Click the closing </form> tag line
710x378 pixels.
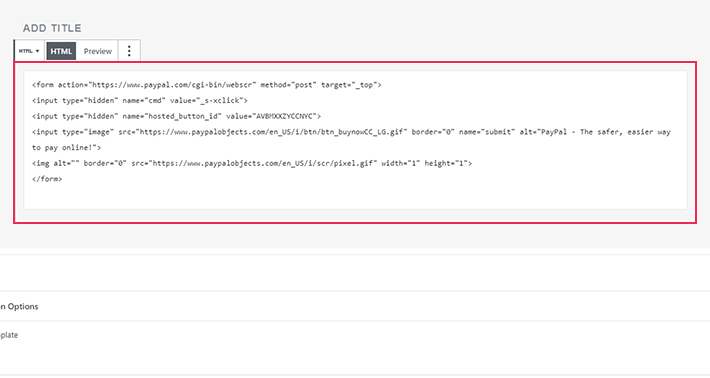(x=47, y=179)
